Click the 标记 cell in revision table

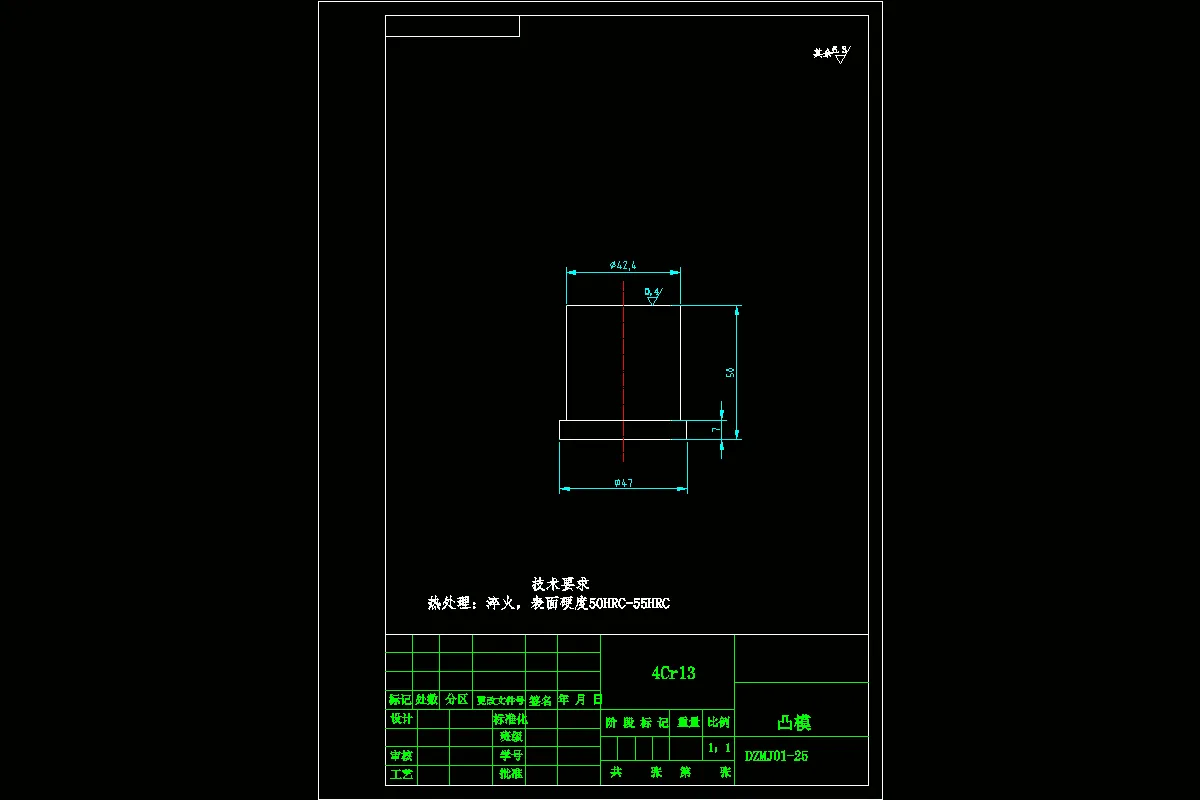(x=399, y=700)
